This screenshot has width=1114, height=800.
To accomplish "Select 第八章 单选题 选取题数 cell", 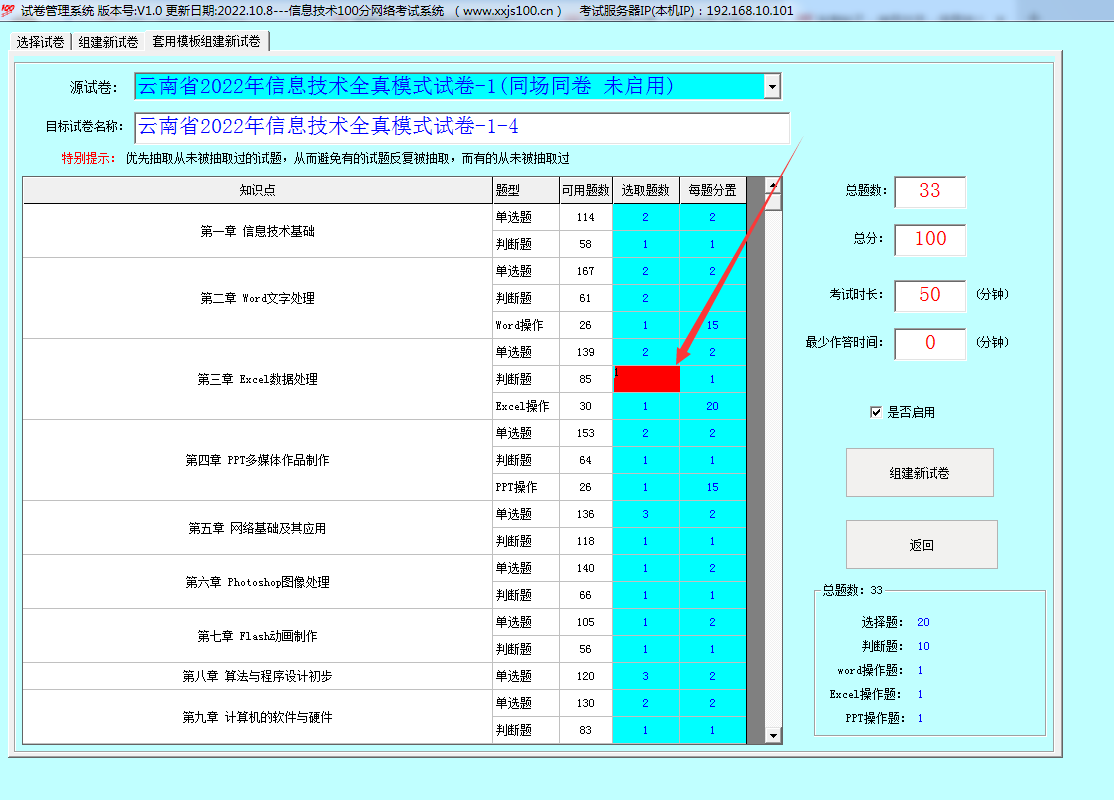I will click(x=646, y=676).
